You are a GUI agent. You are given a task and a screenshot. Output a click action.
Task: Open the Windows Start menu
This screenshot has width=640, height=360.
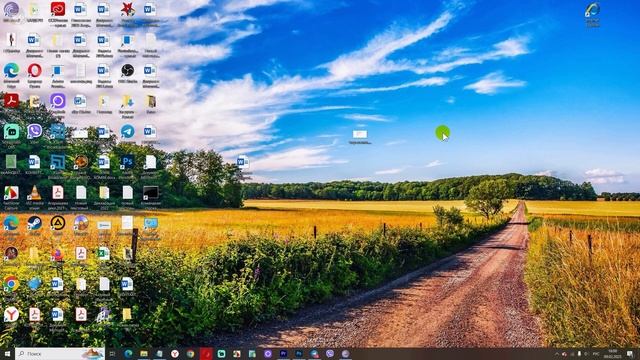point(7,354)
